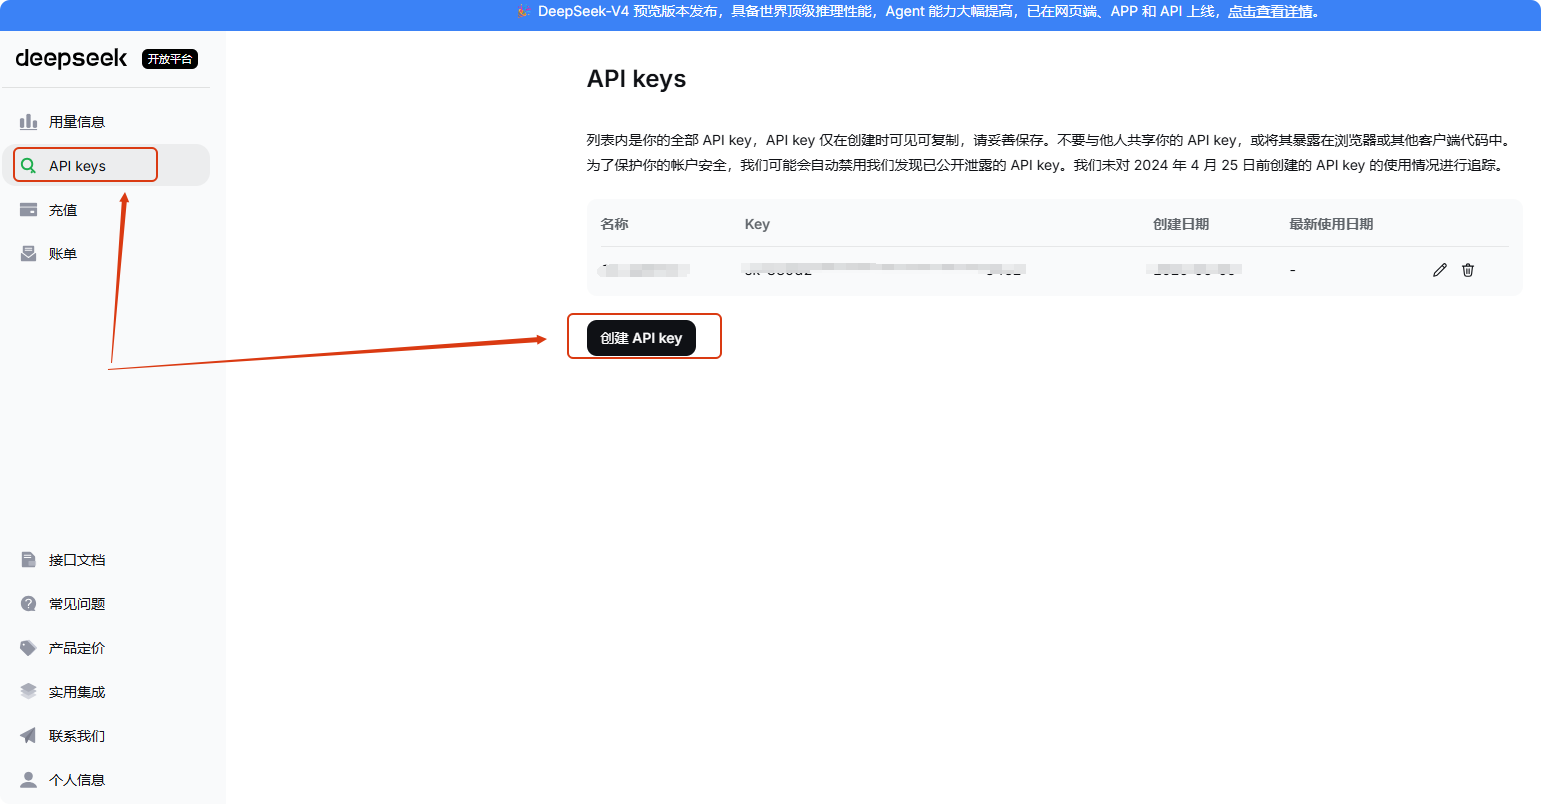Click the 创建 API key button

click(641, 338)
